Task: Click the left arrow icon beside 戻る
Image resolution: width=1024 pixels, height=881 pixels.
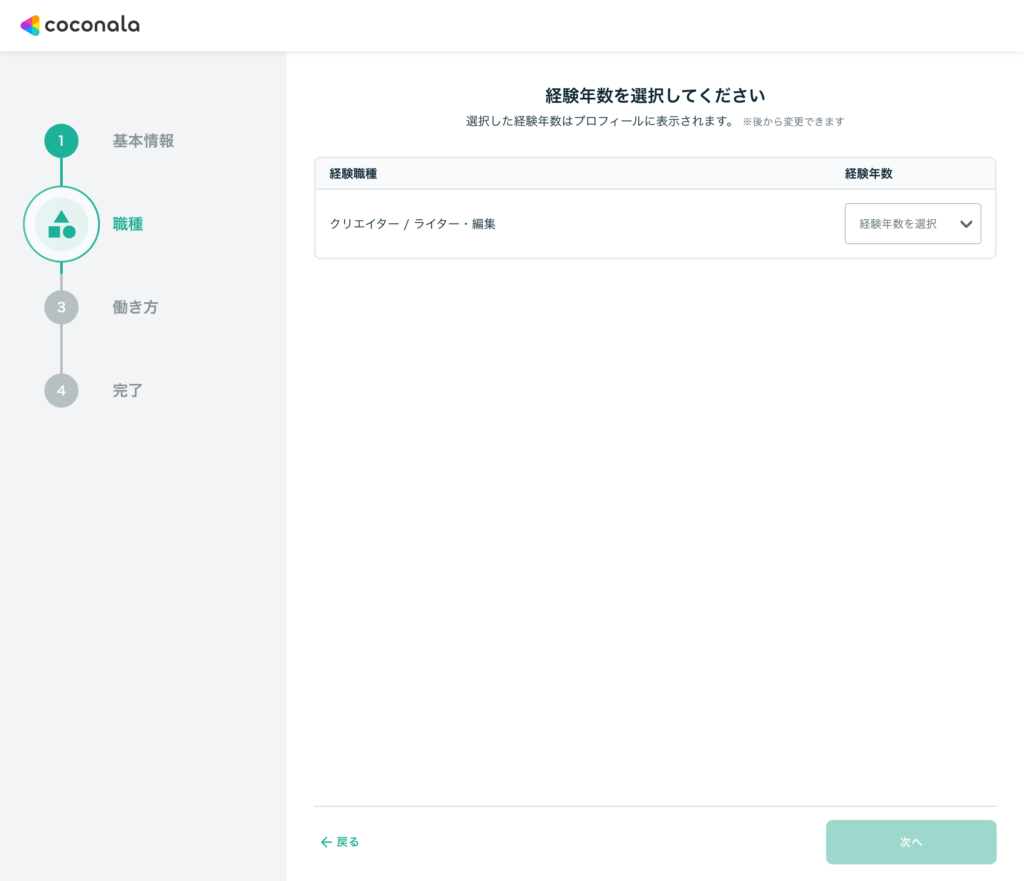Action: (x=326, y=842)
